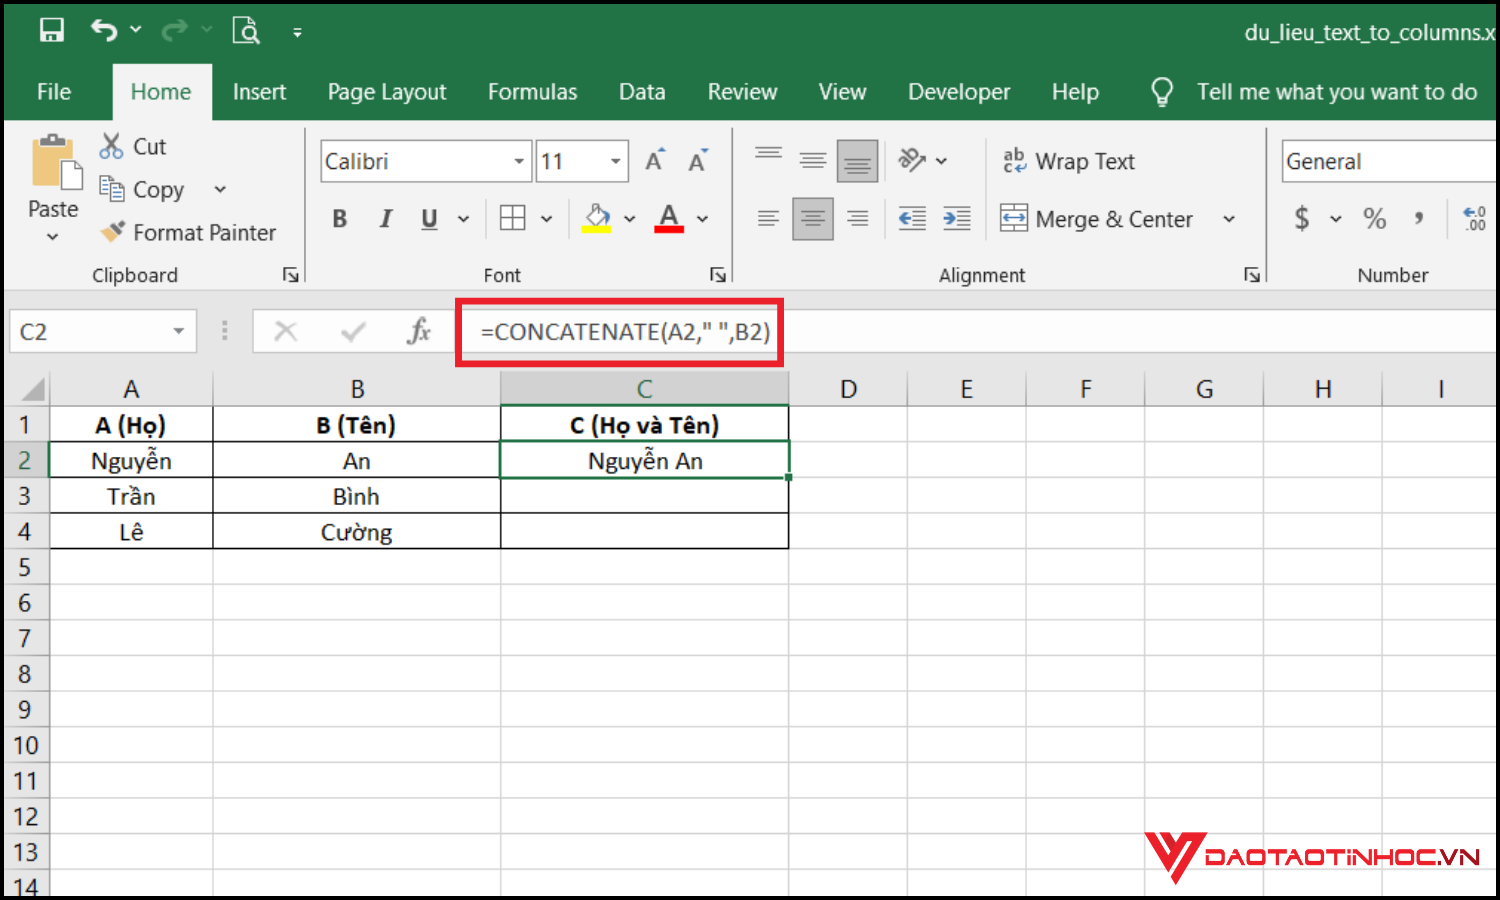Apply yellow fill color
The height and width of the screenshot is (900, 1500).
click(597, 218)
